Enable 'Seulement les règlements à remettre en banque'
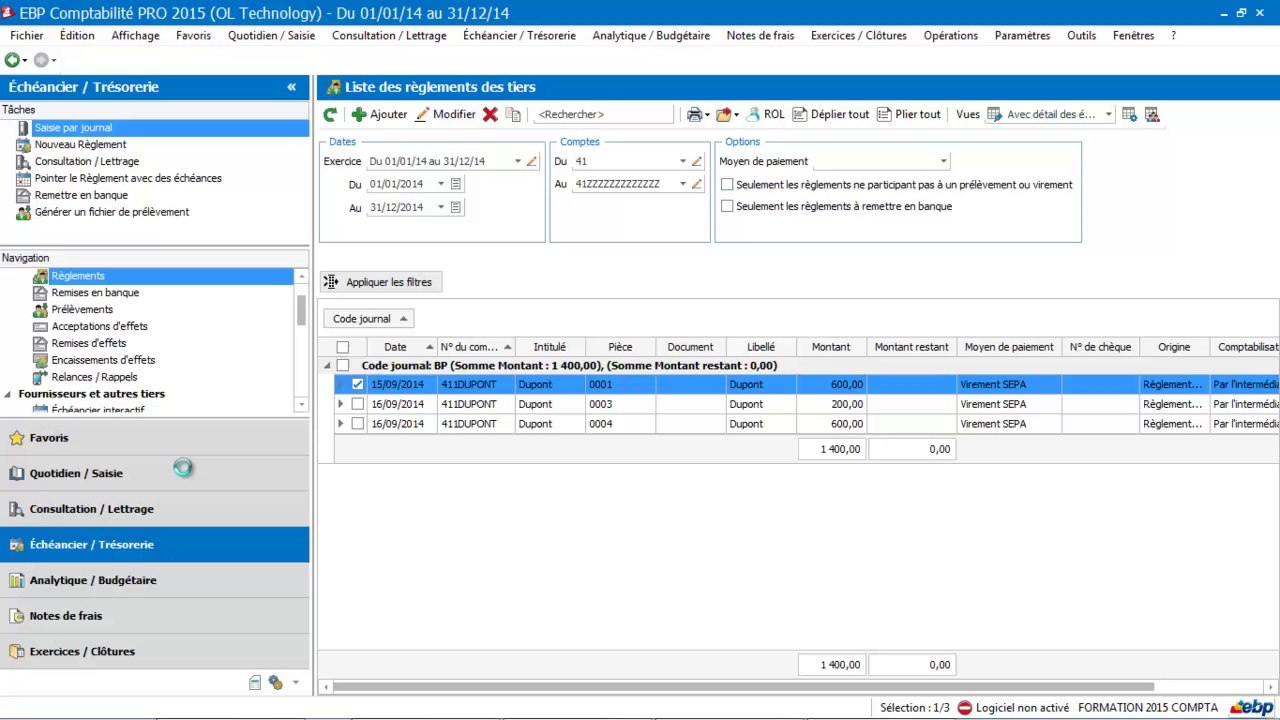 [x=727, y=206]
